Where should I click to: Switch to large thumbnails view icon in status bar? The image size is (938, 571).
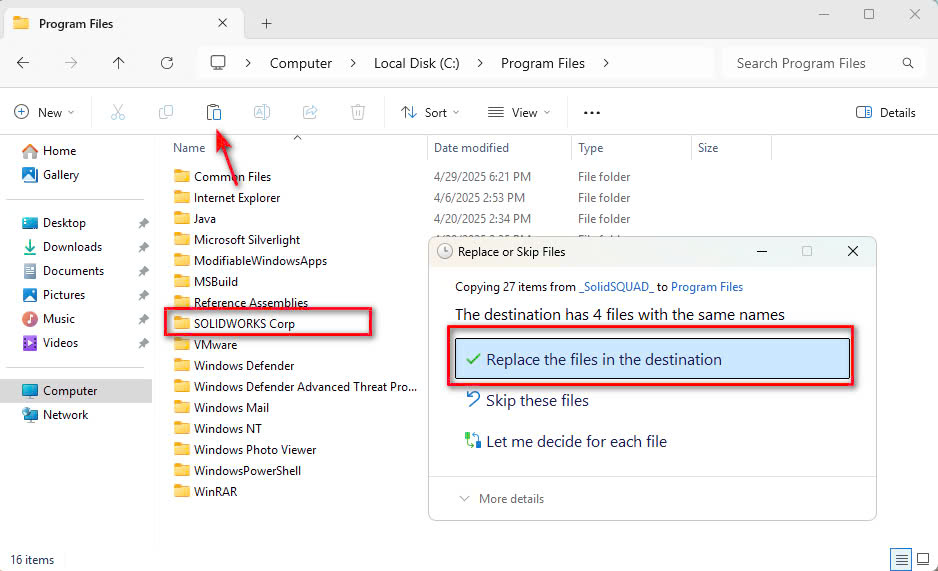(923, 560)
